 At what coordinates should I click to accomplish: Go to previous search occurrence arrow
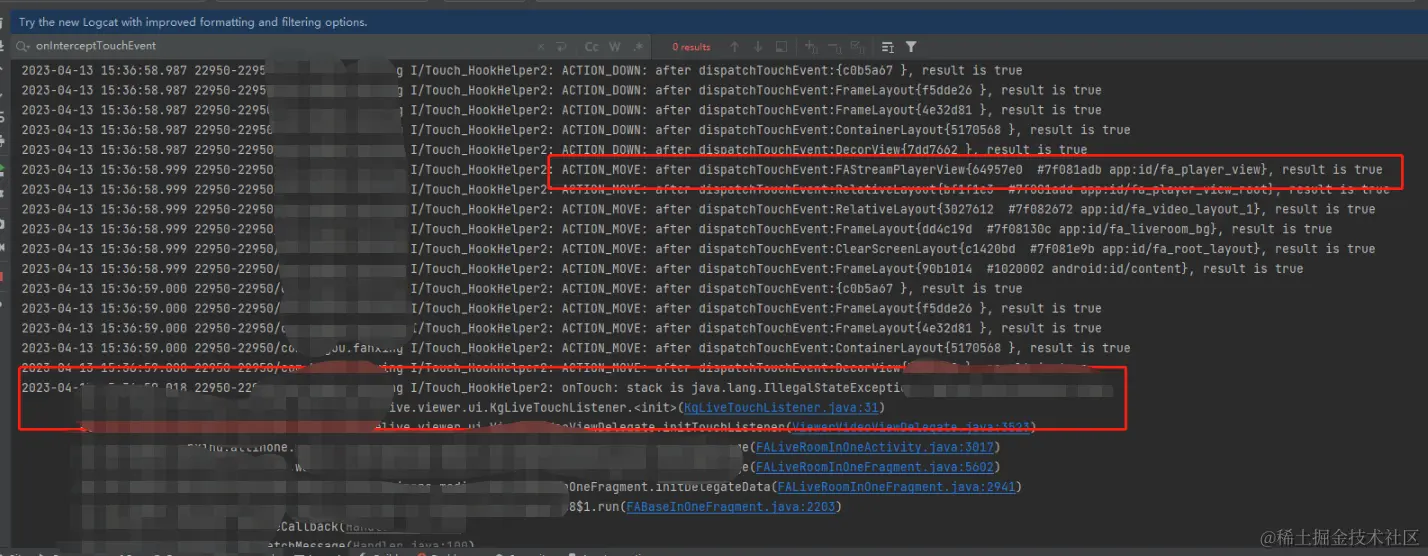[x=734, y=47]
